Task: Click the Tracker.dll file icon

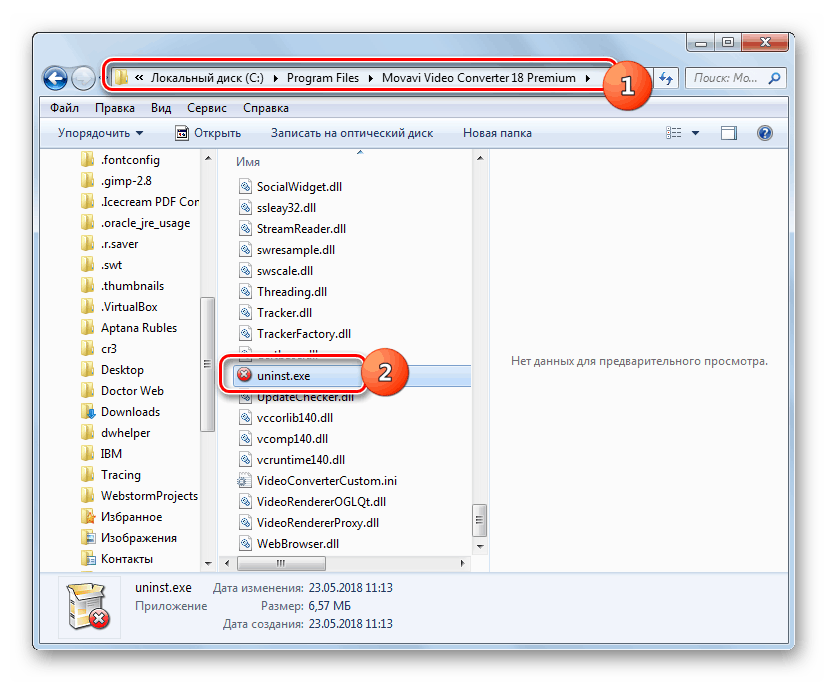Action: (245, 313)
